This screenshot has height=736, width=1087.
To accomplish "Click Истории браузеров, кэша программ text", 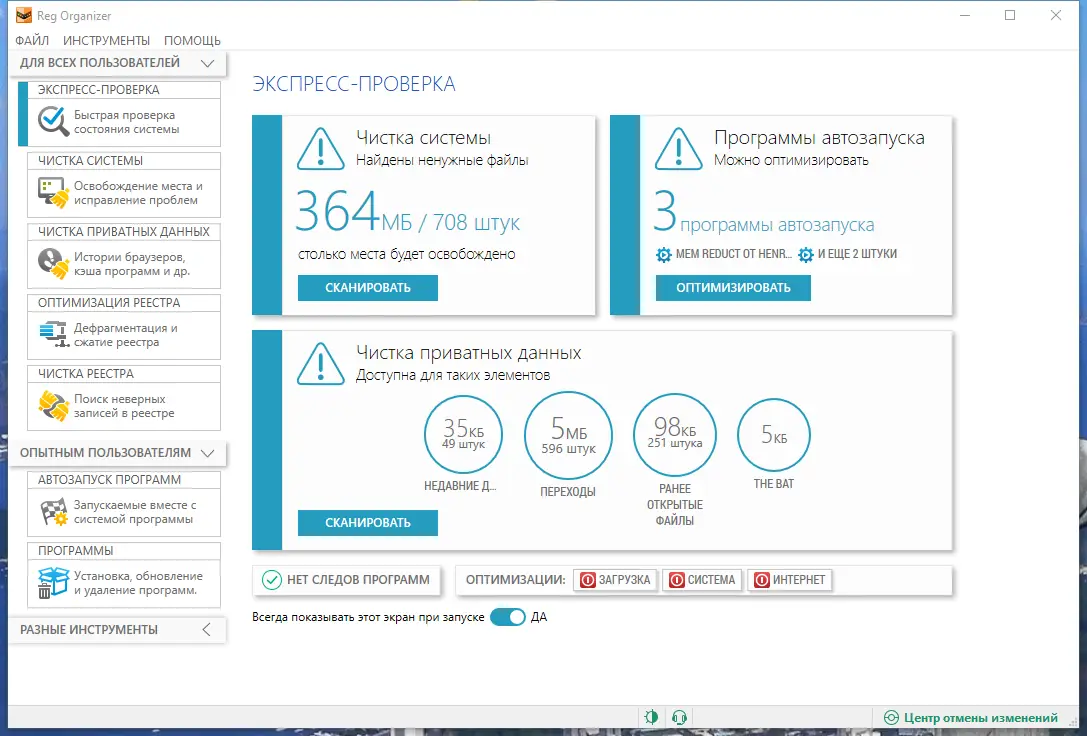I will [x=132, y=264].
